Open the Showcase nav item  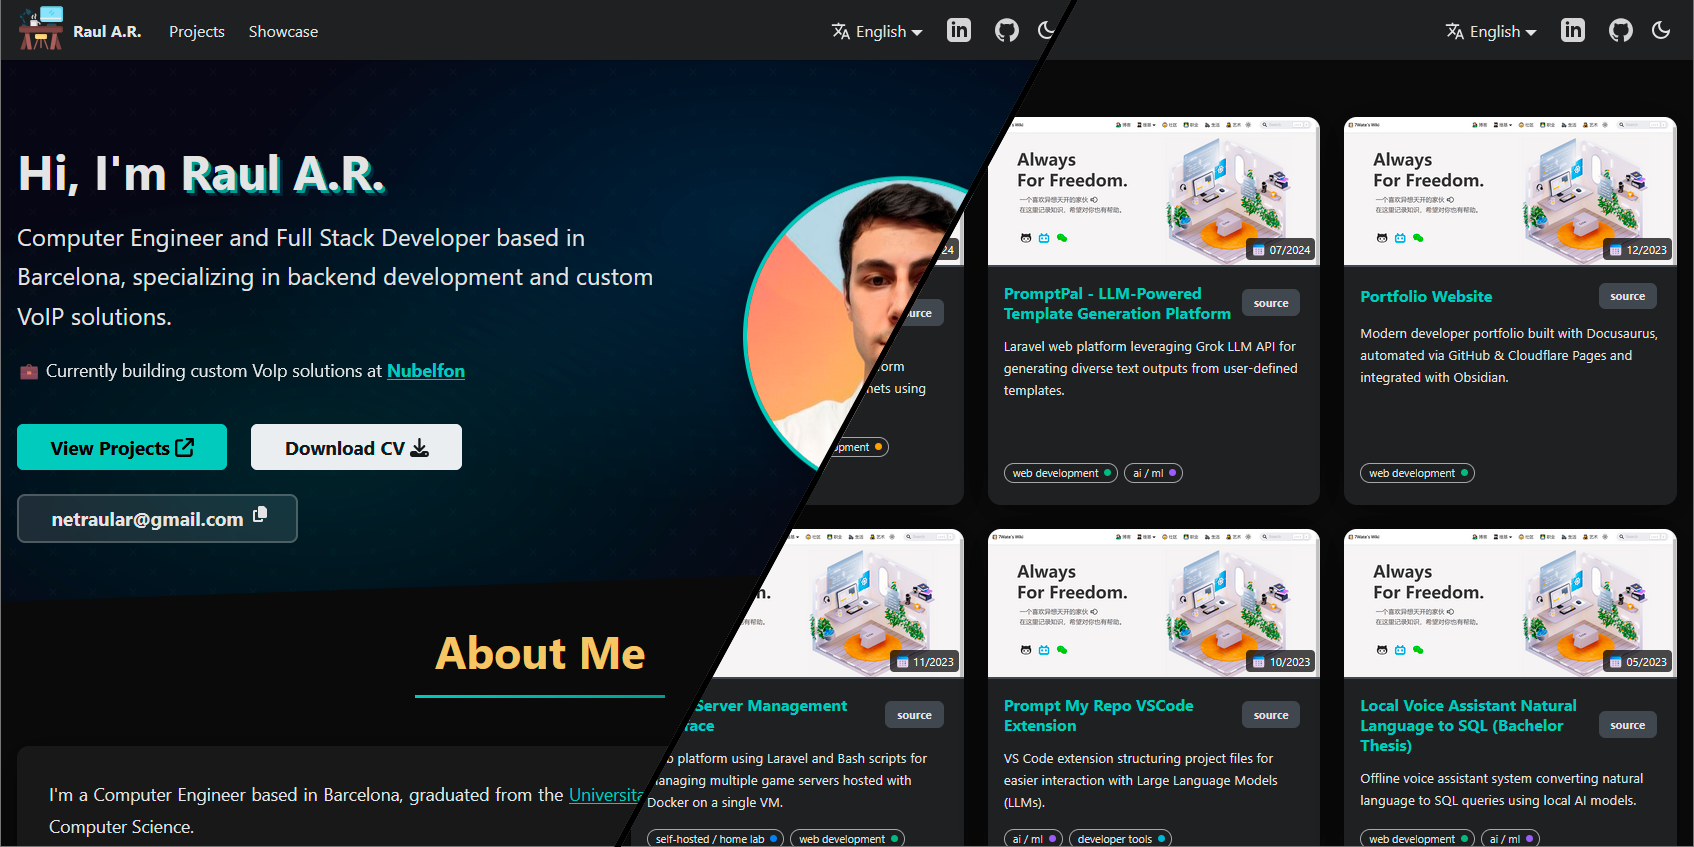(283, 32)
